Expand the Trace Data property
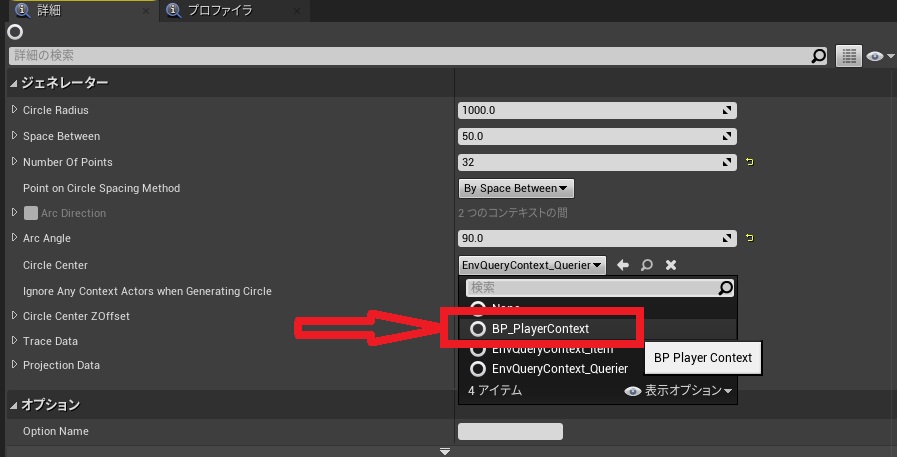The image size is (897, 457). (x=15, y=340)
